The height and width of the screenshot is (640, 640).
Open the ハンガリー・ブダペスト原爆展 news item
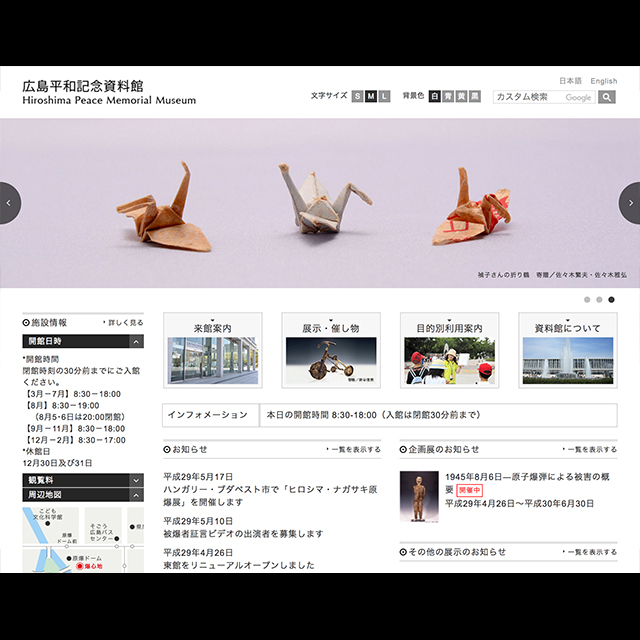coord(270,496)
